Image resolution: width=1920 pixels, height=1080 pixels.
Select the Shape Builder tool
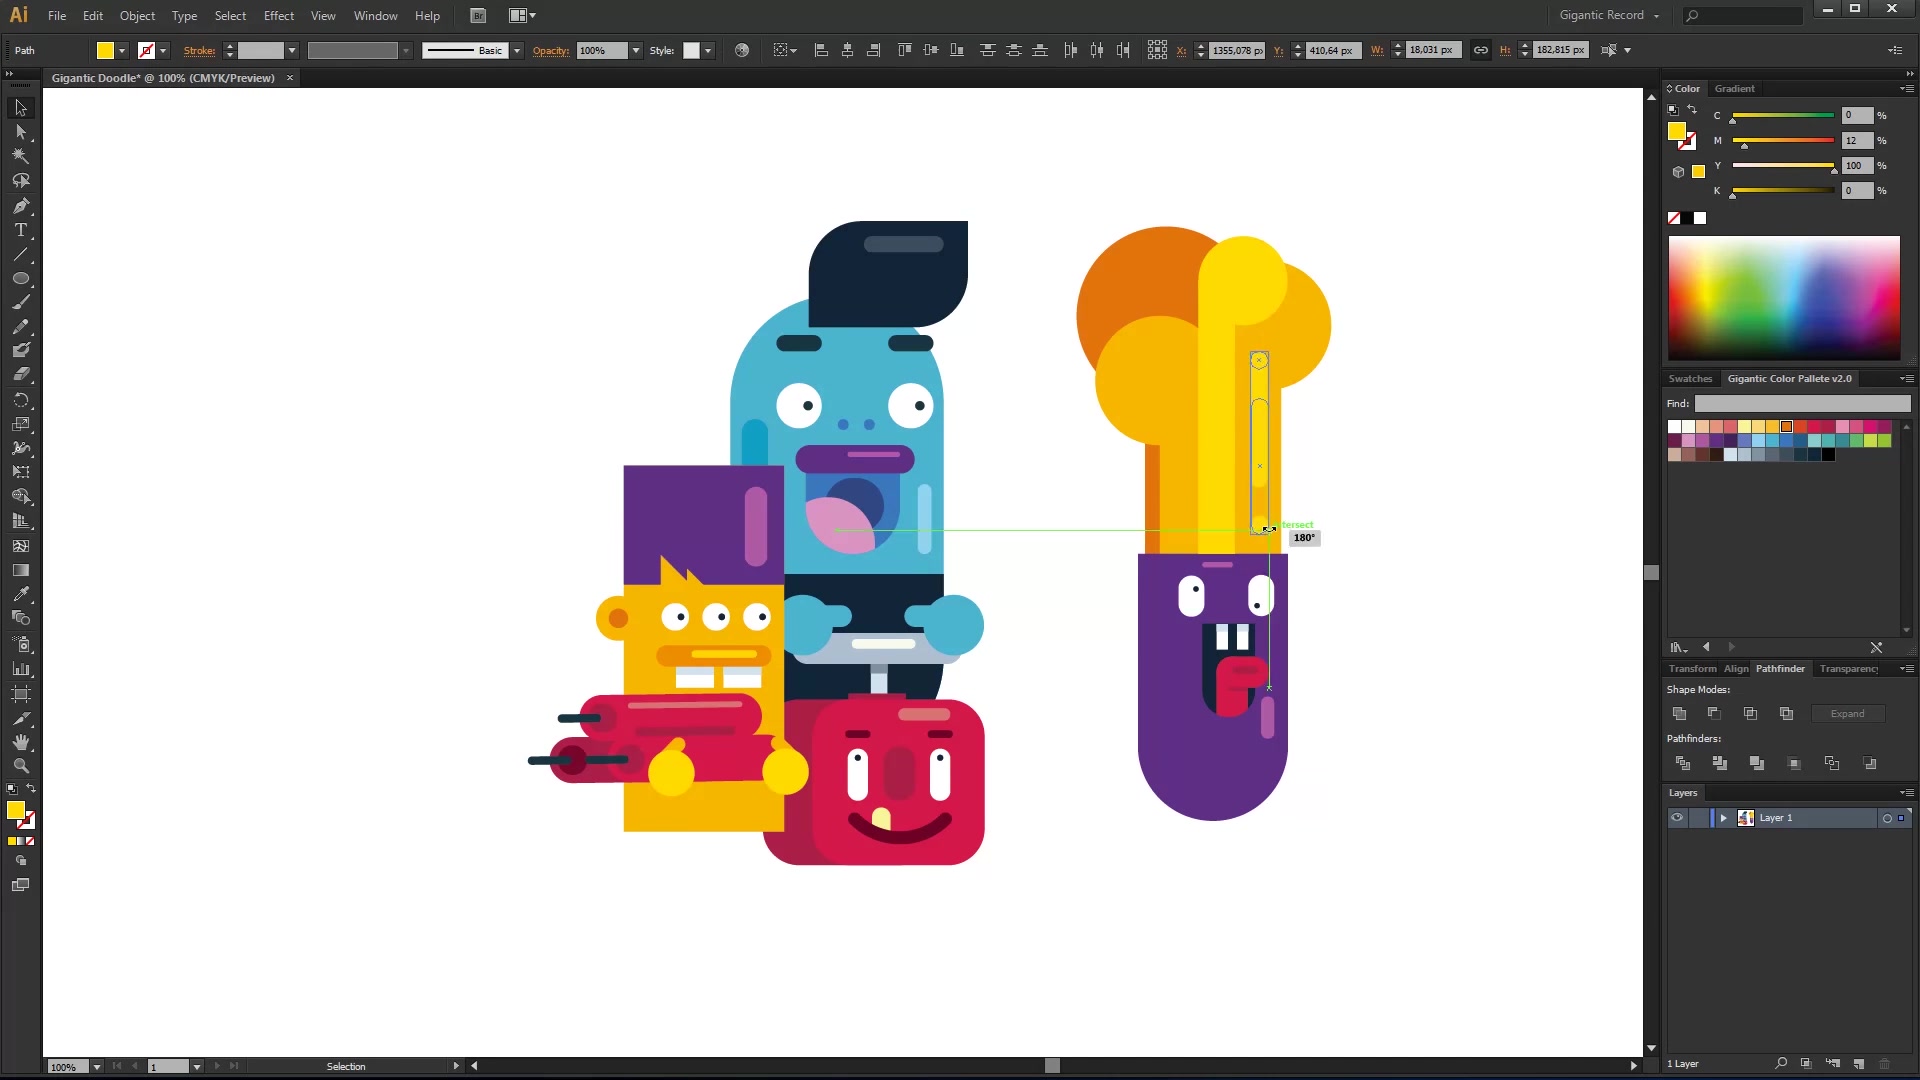tap(20, 497)
